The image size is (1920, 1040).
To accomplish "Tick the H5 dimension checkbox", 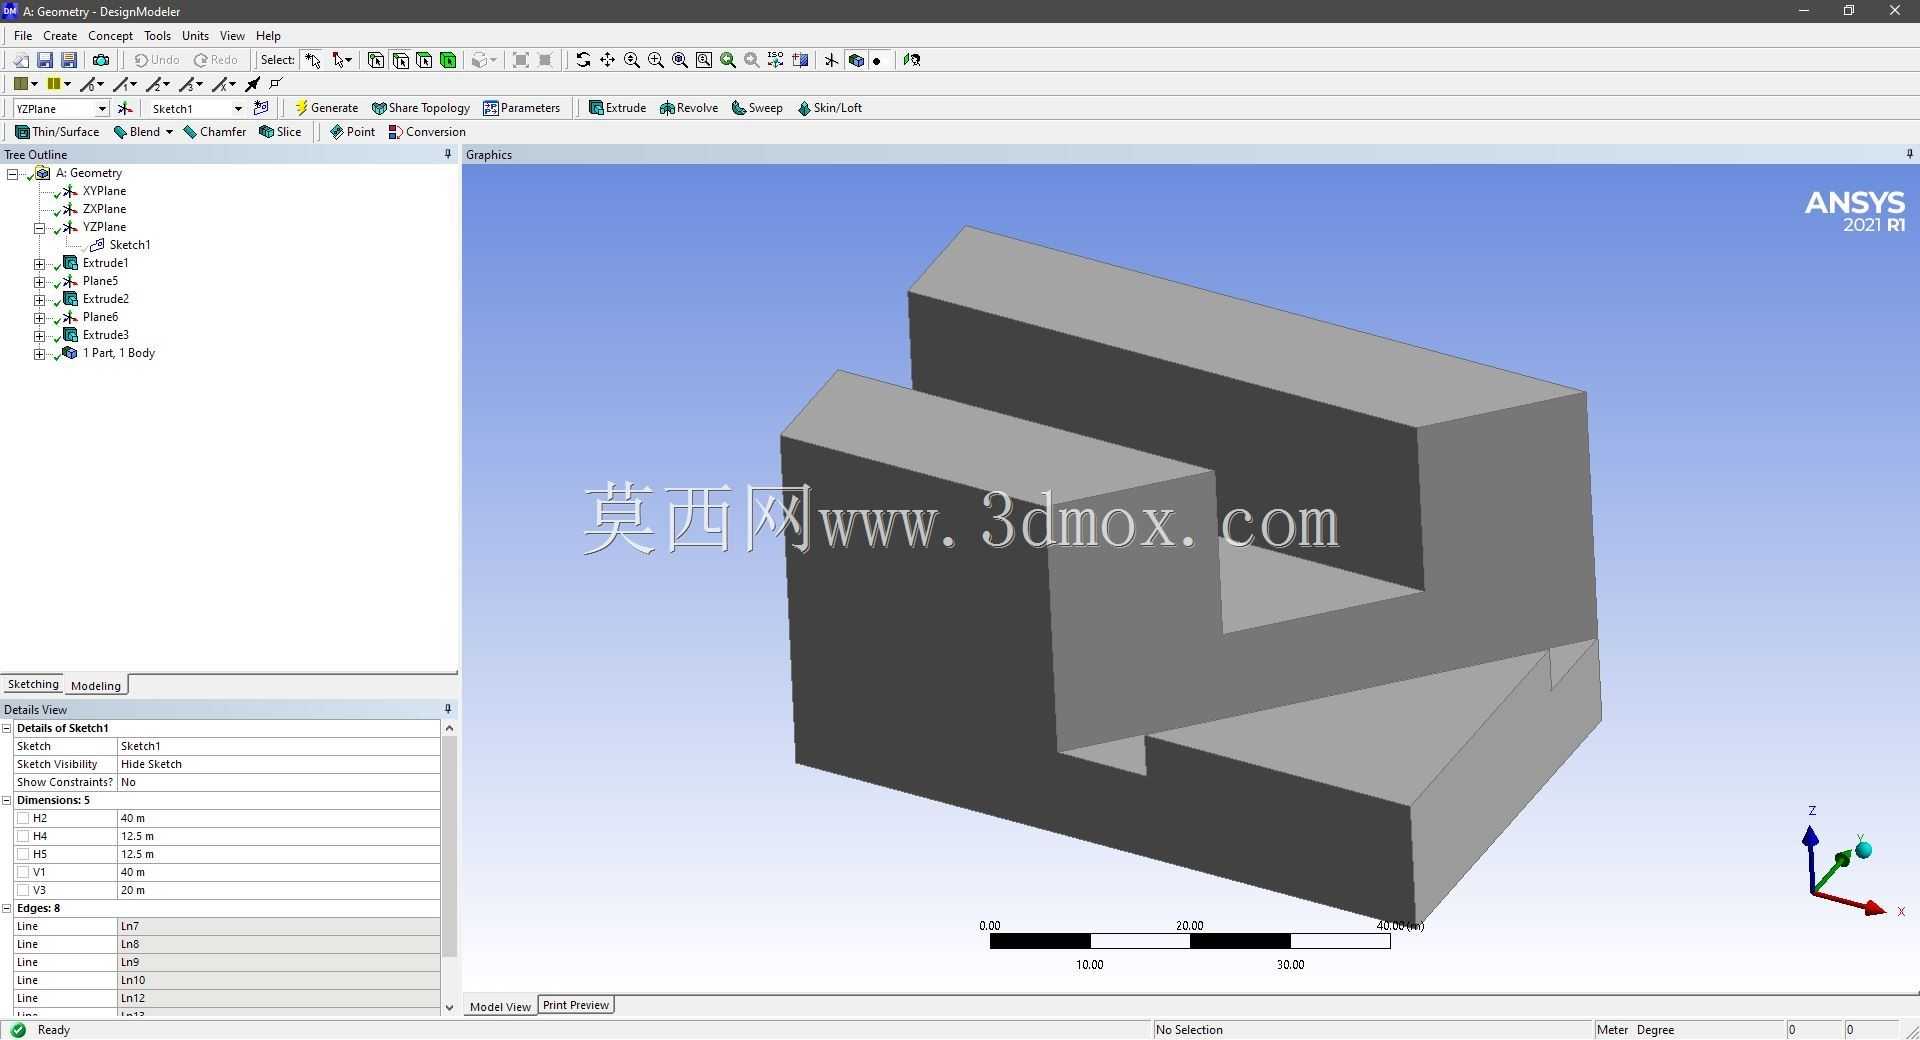I will point(23,854).
